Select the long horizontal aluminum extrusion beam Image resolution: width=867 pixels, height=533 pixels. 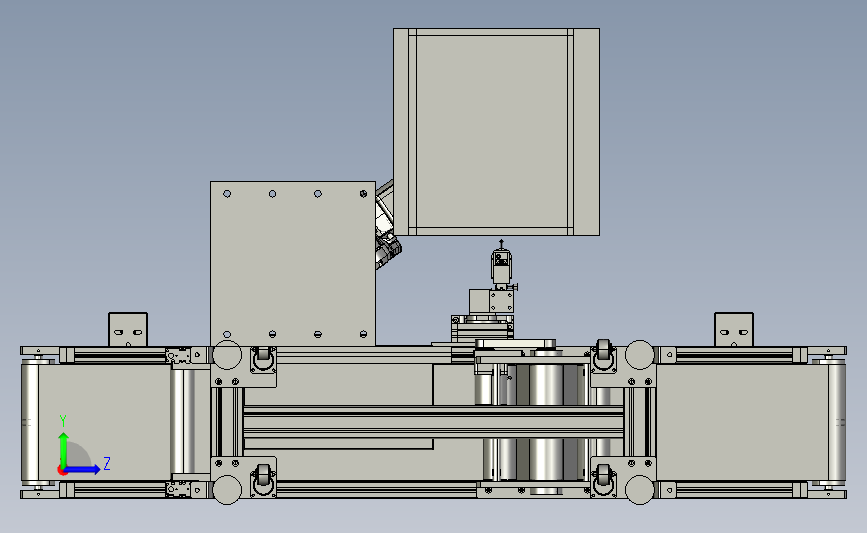click(434, 422)
